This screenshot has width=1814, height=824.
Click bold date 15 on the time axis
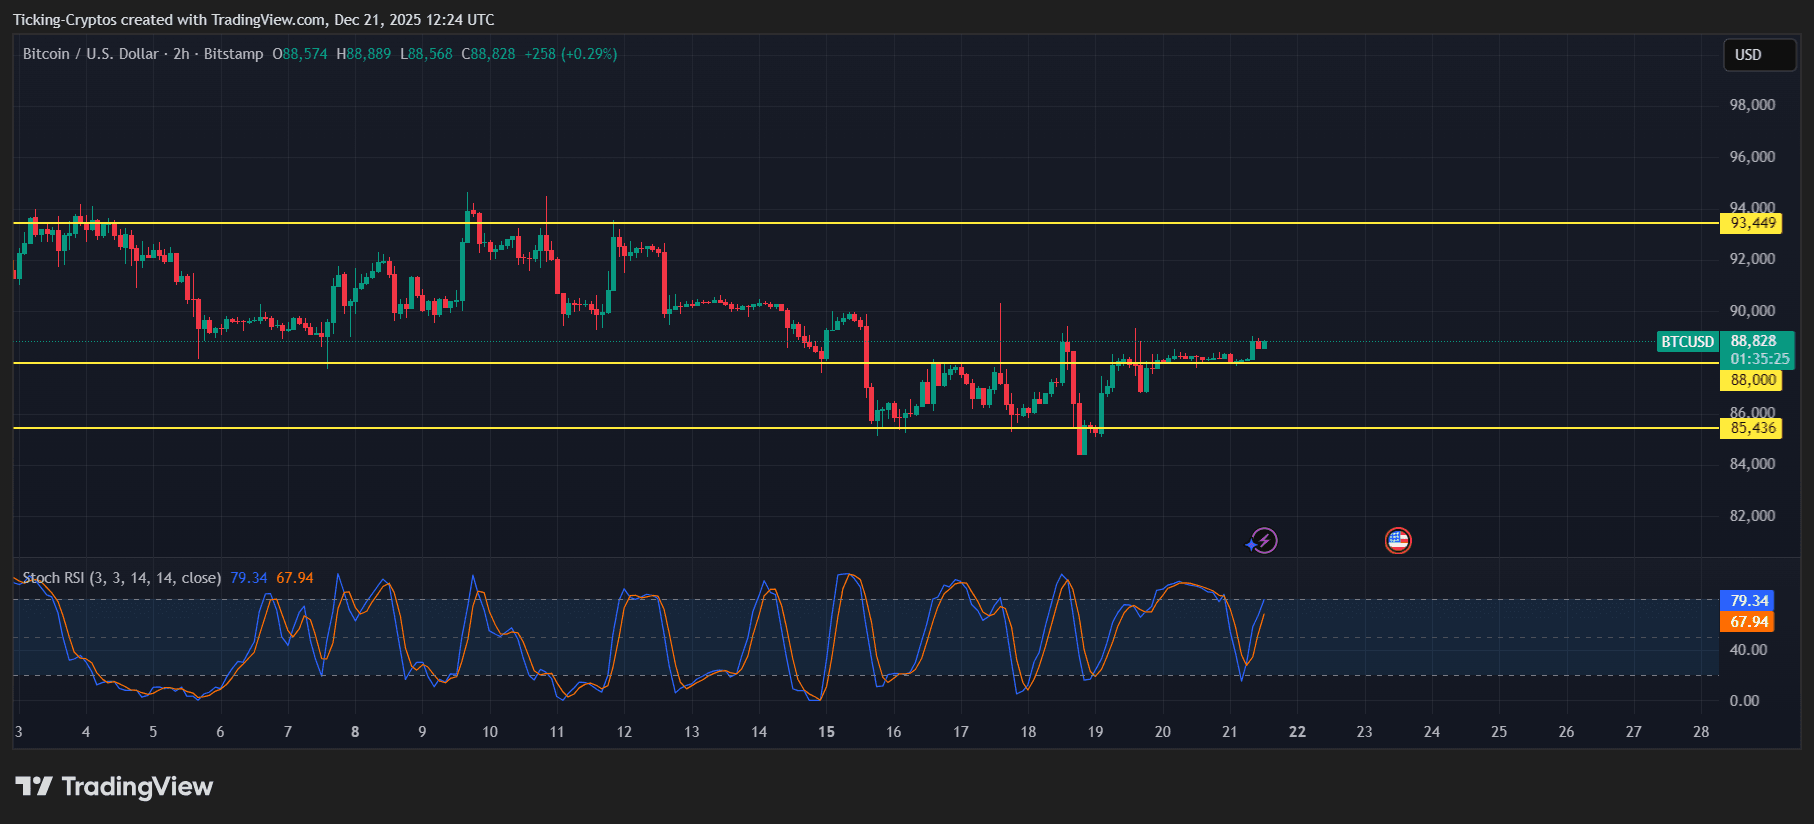826,732
